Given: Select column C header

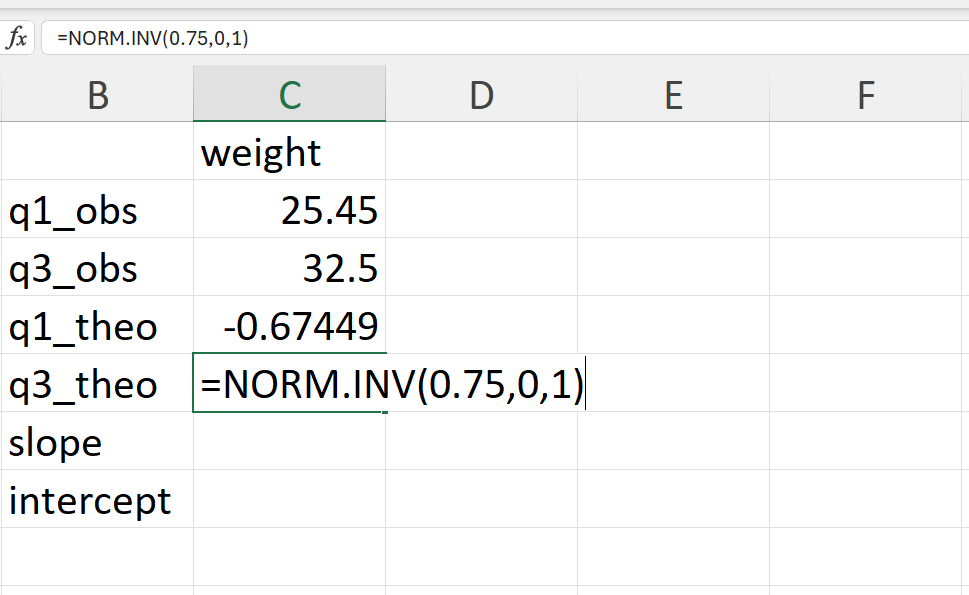Looking at the screenshot, I should (289, 95).
